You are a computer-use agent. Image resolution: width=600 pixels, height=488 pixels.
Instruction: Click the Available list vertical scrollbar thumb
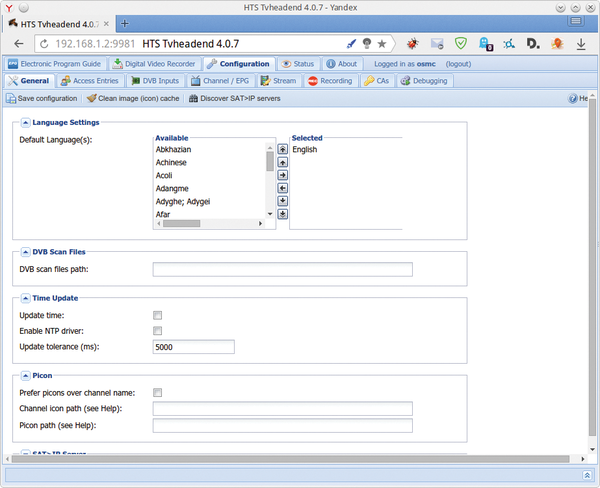click(270, 161)
